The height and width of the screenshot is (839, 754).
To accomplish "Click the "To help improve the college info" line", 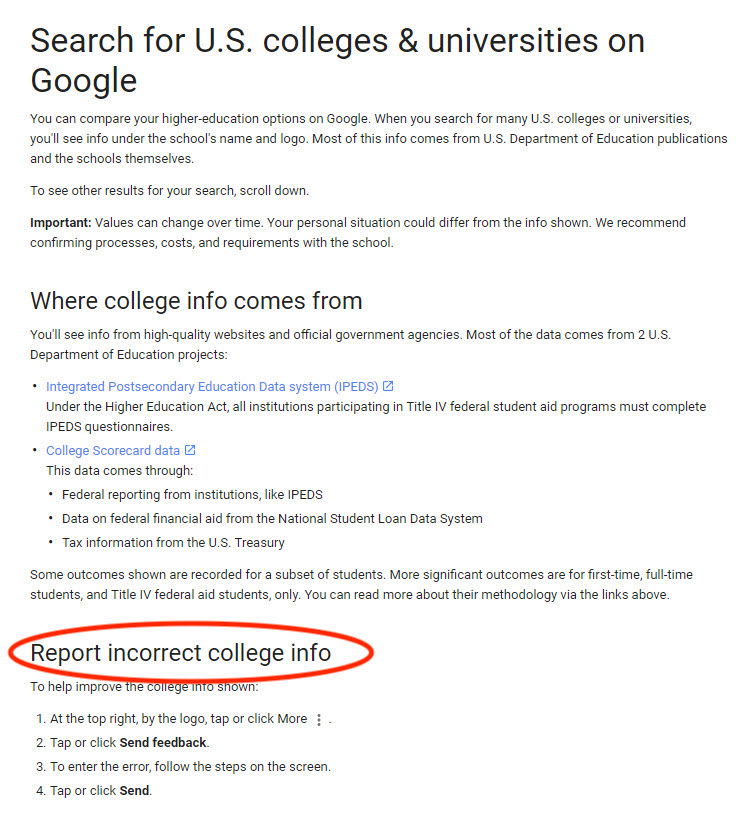I will pos(144,687).
